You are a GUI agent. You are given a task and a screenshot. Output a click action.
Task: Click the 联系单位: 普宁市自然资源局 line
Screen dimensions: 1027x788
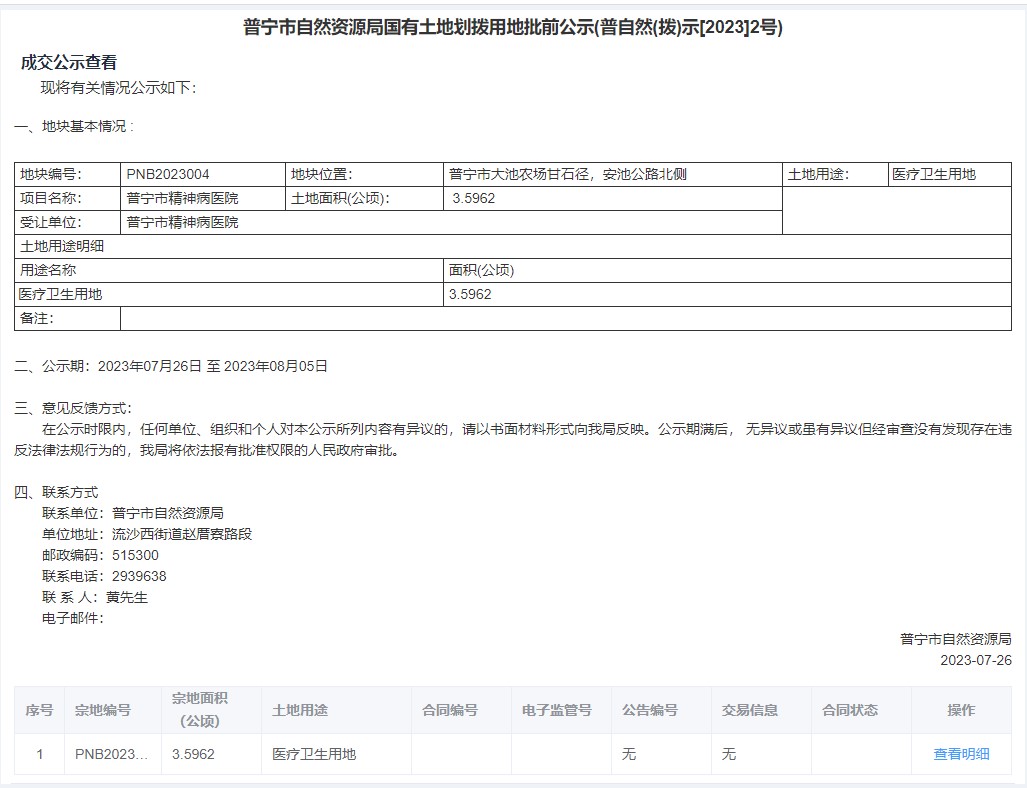pos(133,513)
